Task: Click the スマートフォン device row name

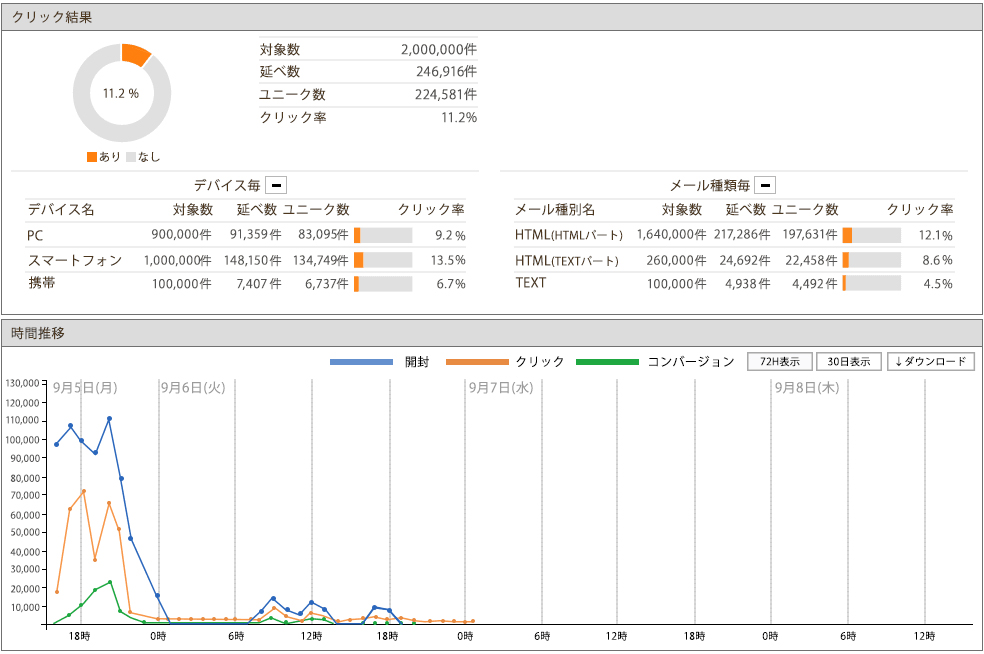Action: click(x=75, y=260)
